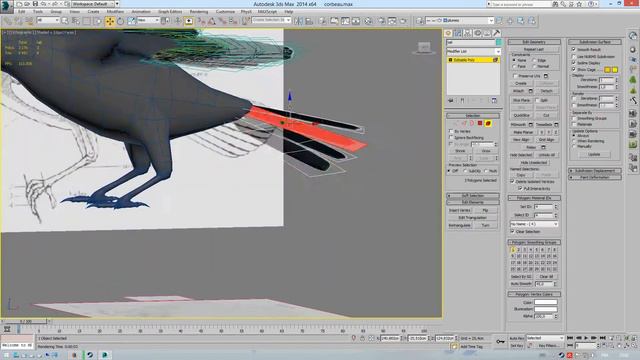Screen dimensions: 640x360
Task: Click the Save File quick access icon
Action: 35,4
